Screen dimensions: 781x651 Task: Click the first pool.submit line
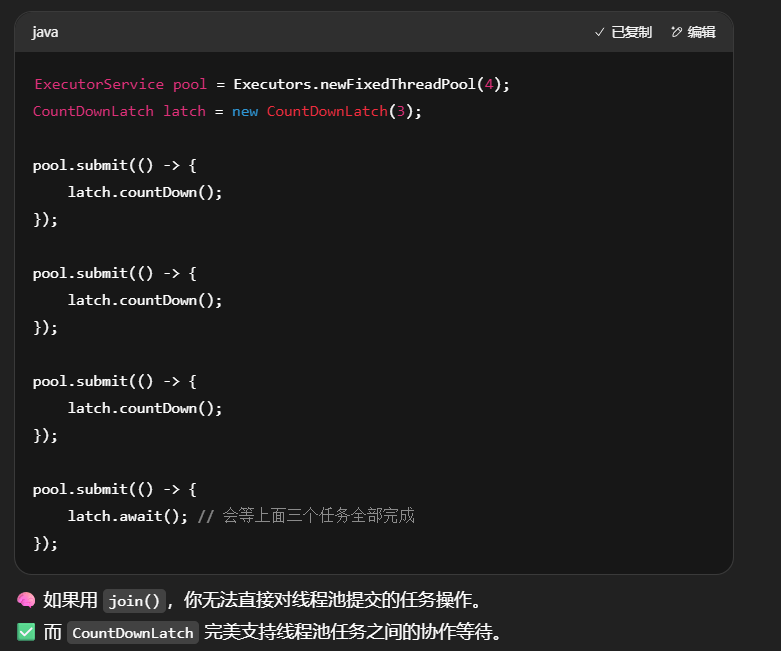[114, 165]
